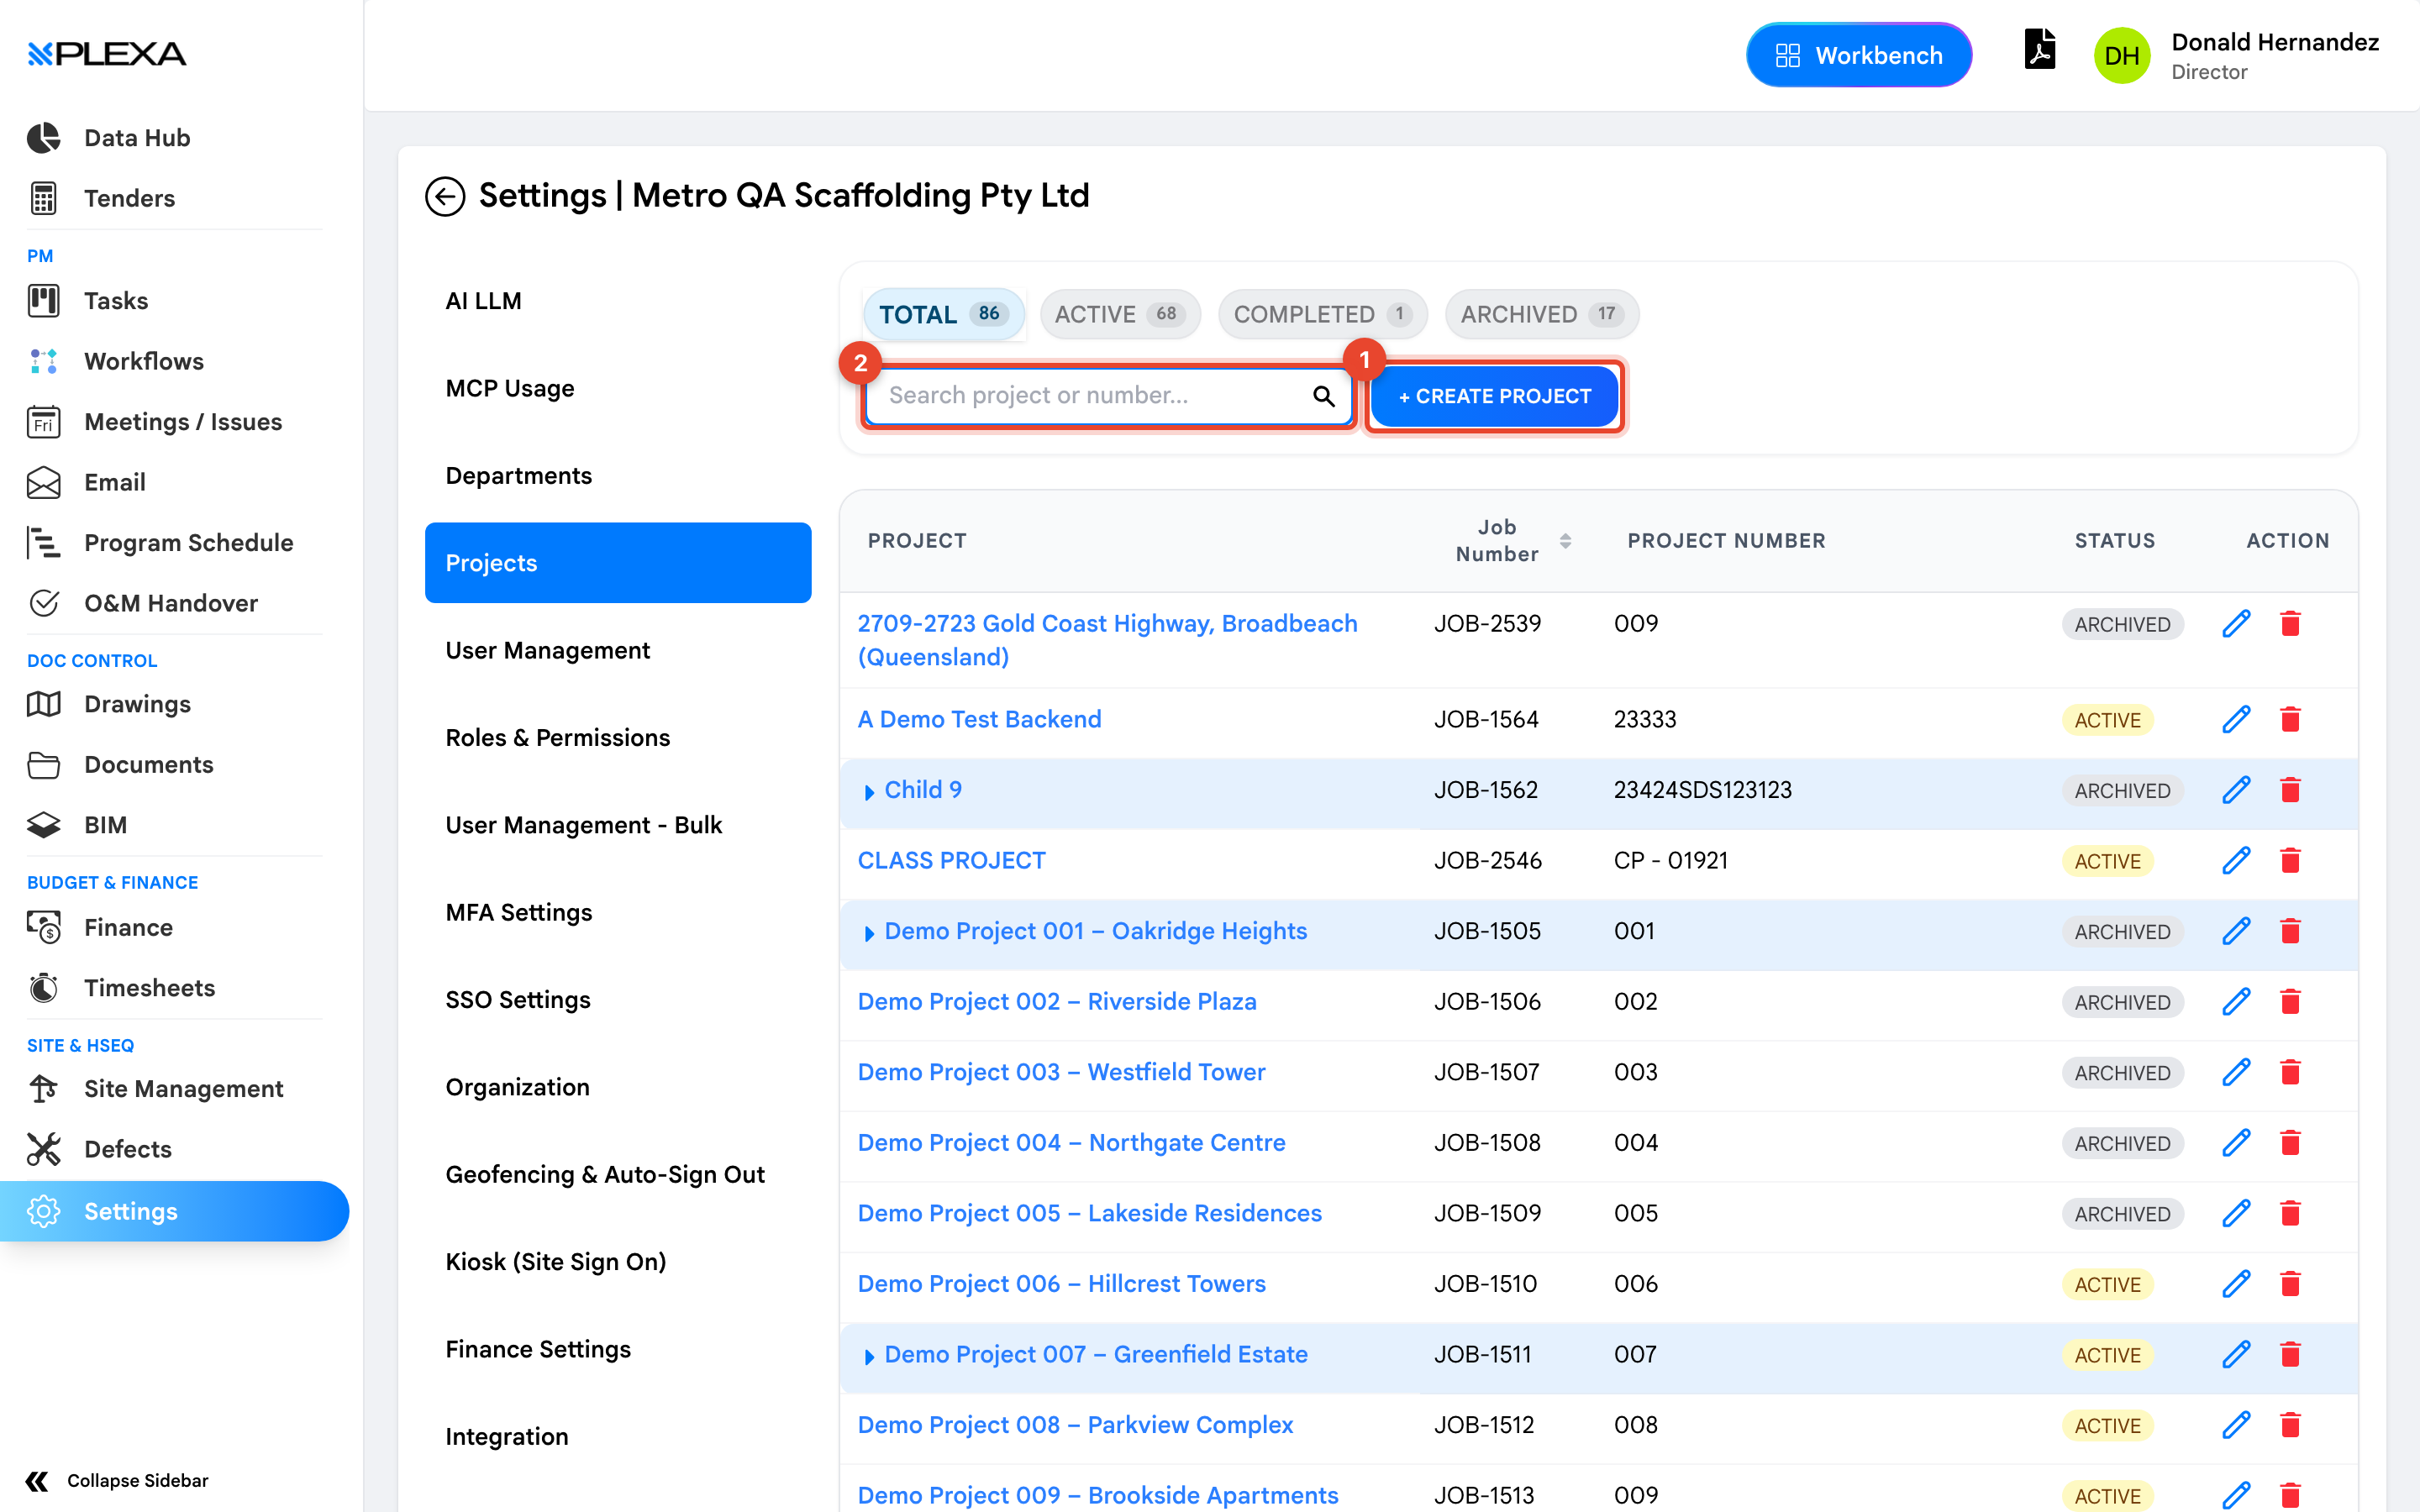2420x1512 pixels.
Task: Edit the CLASS PROJECT row
Action: click(x=2236, y=860)
